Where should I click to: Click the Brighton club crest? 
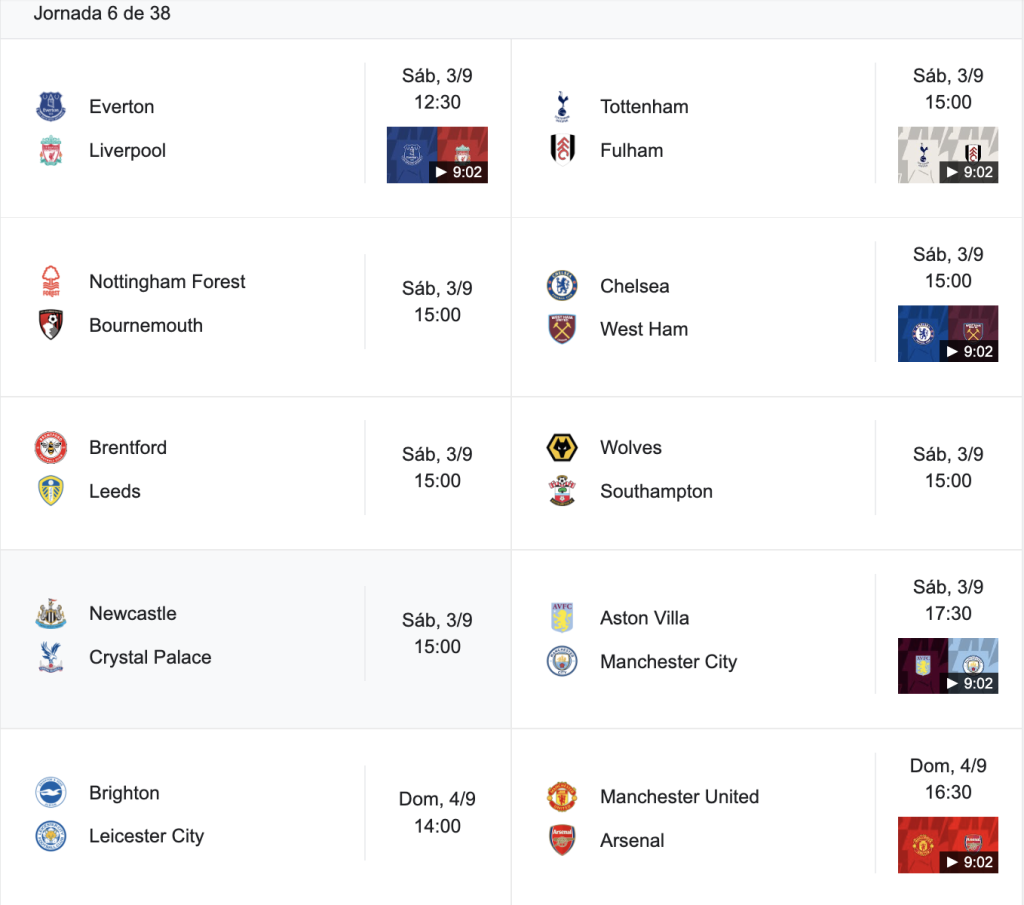click(50, 793)
